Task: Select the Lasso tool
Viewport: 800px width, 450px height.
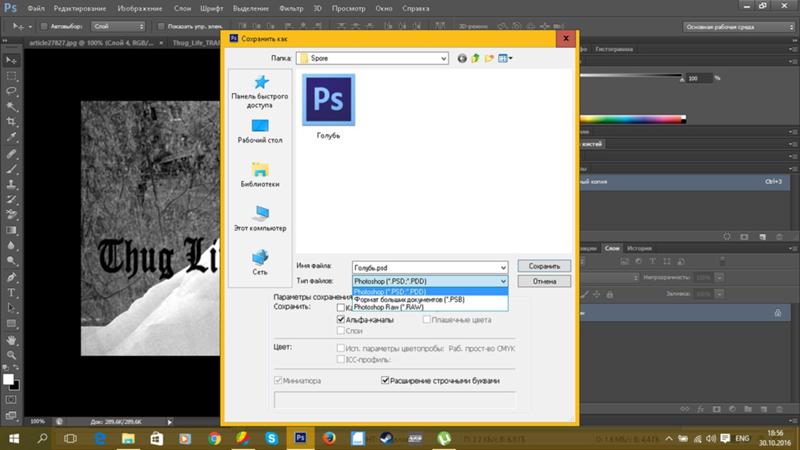Action: pyautogui.click(x=11, y=91)
